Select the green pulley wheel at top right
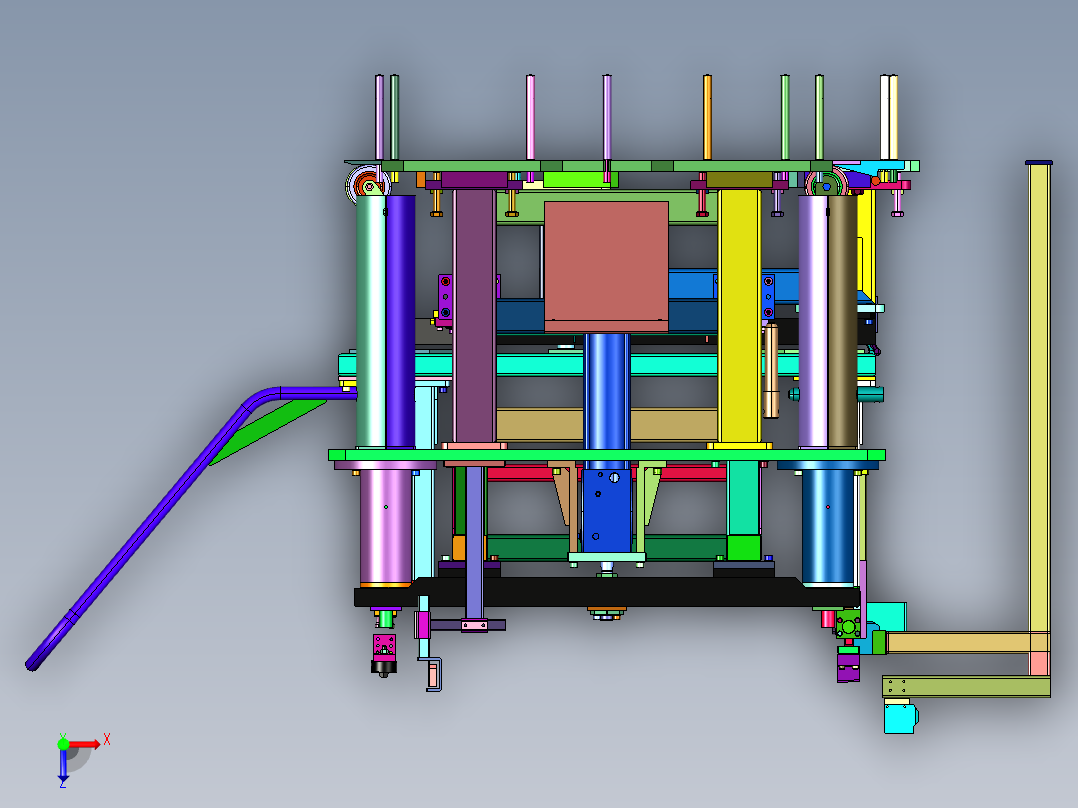 [x=826, y=184]
